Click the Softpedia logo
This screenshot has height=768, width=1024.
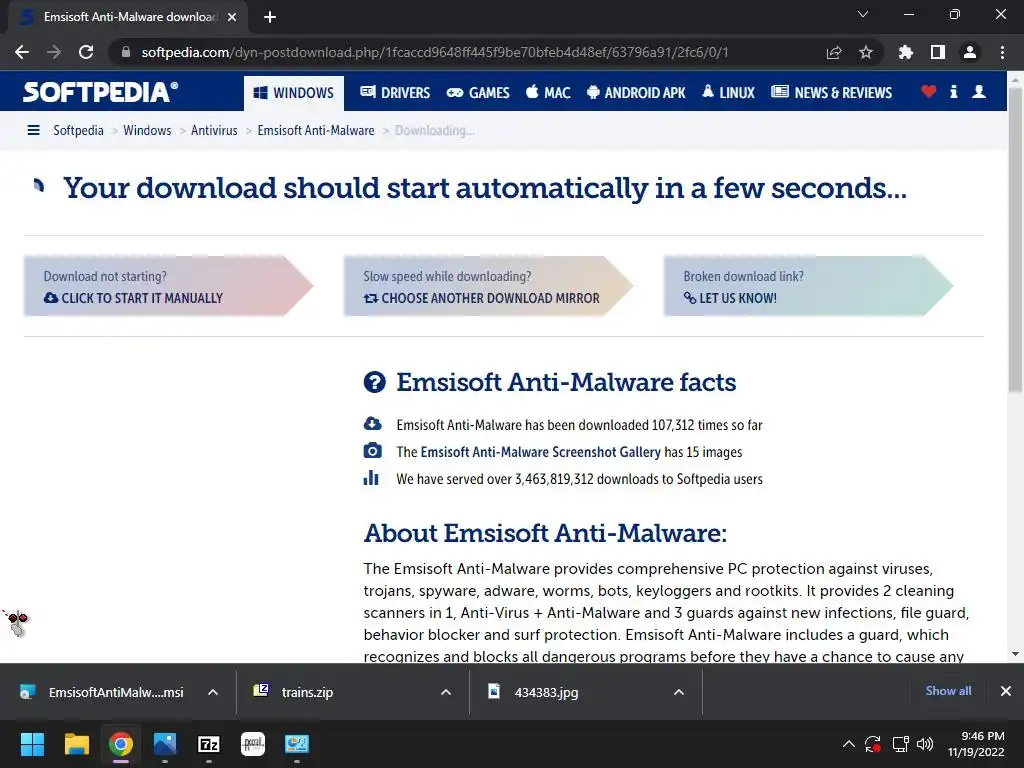coord(101,92)
